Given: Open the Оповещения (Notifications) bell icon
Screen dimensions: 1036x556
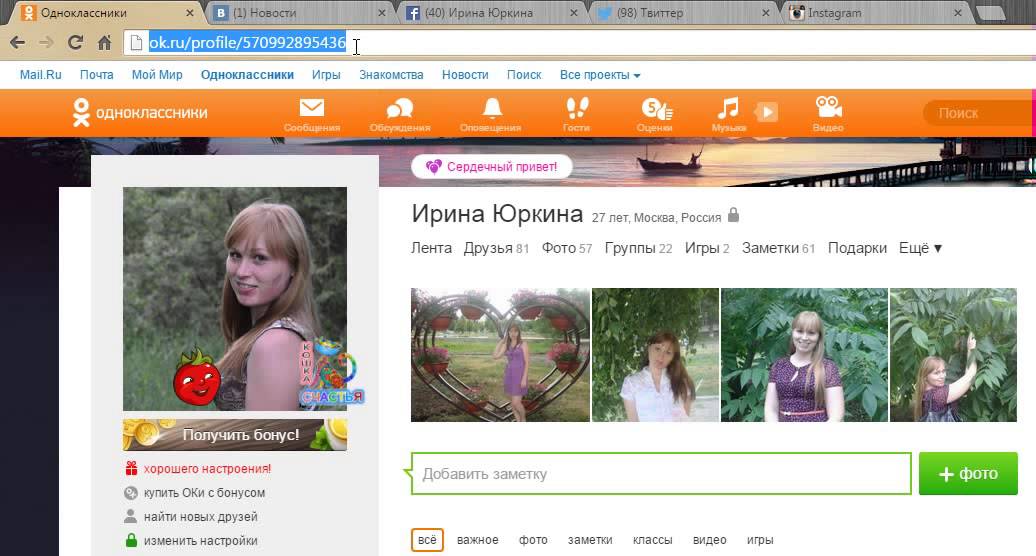Looking at the screenshot, I should [x=492, y=108].
